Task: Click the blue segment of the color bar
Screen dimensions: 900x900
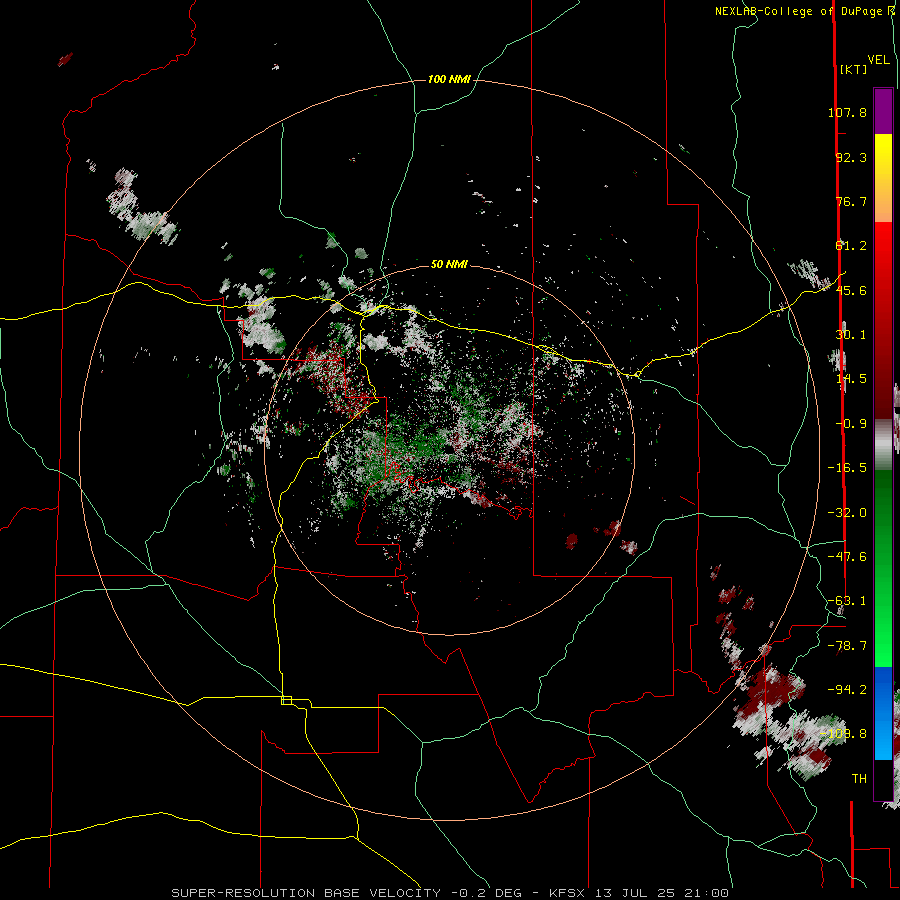Action: (x=883, y=713)
